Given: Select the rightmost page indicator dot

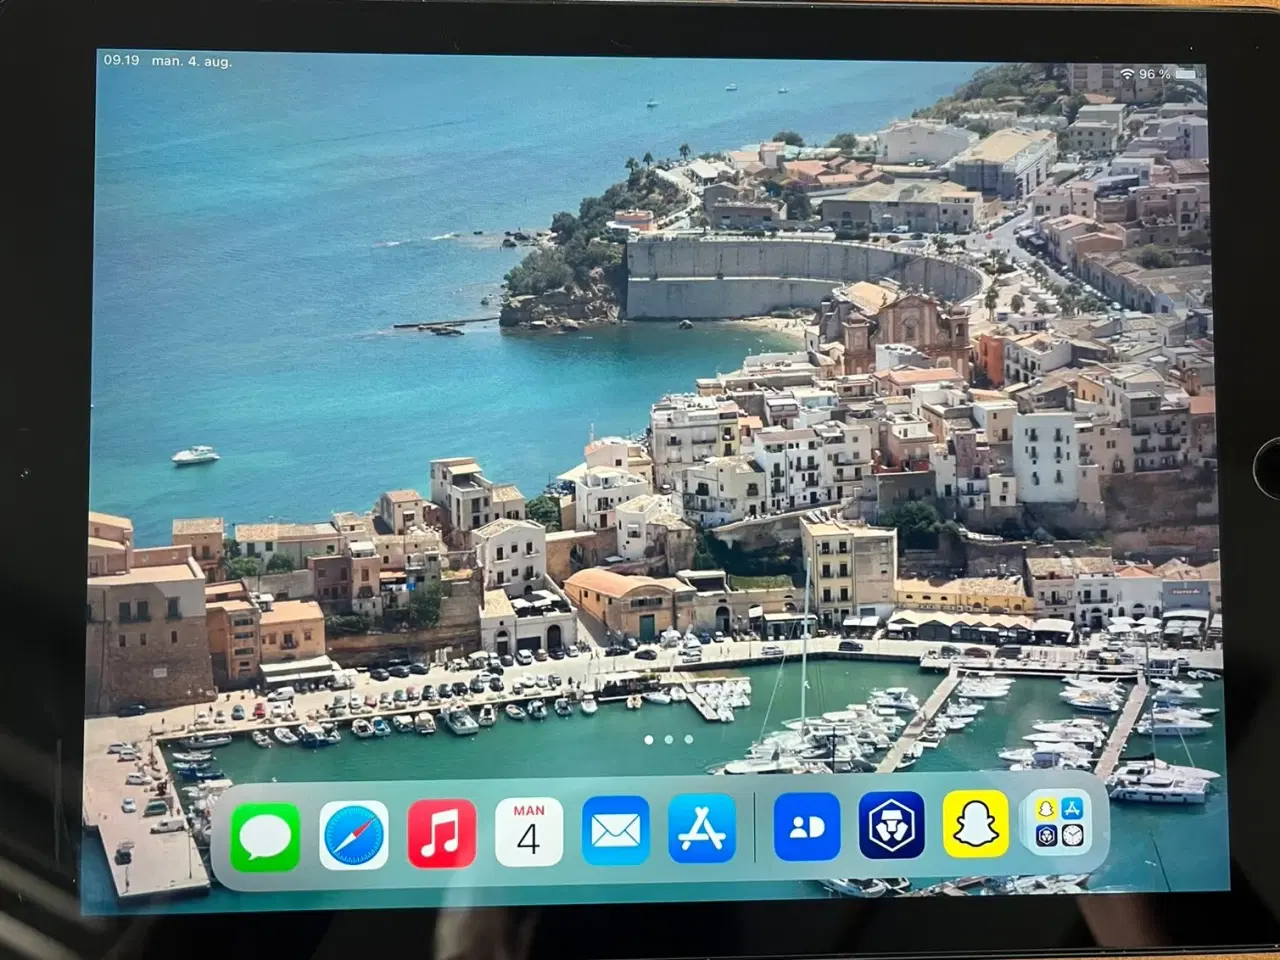Looking at the screenshot, I should pos(688,739).
